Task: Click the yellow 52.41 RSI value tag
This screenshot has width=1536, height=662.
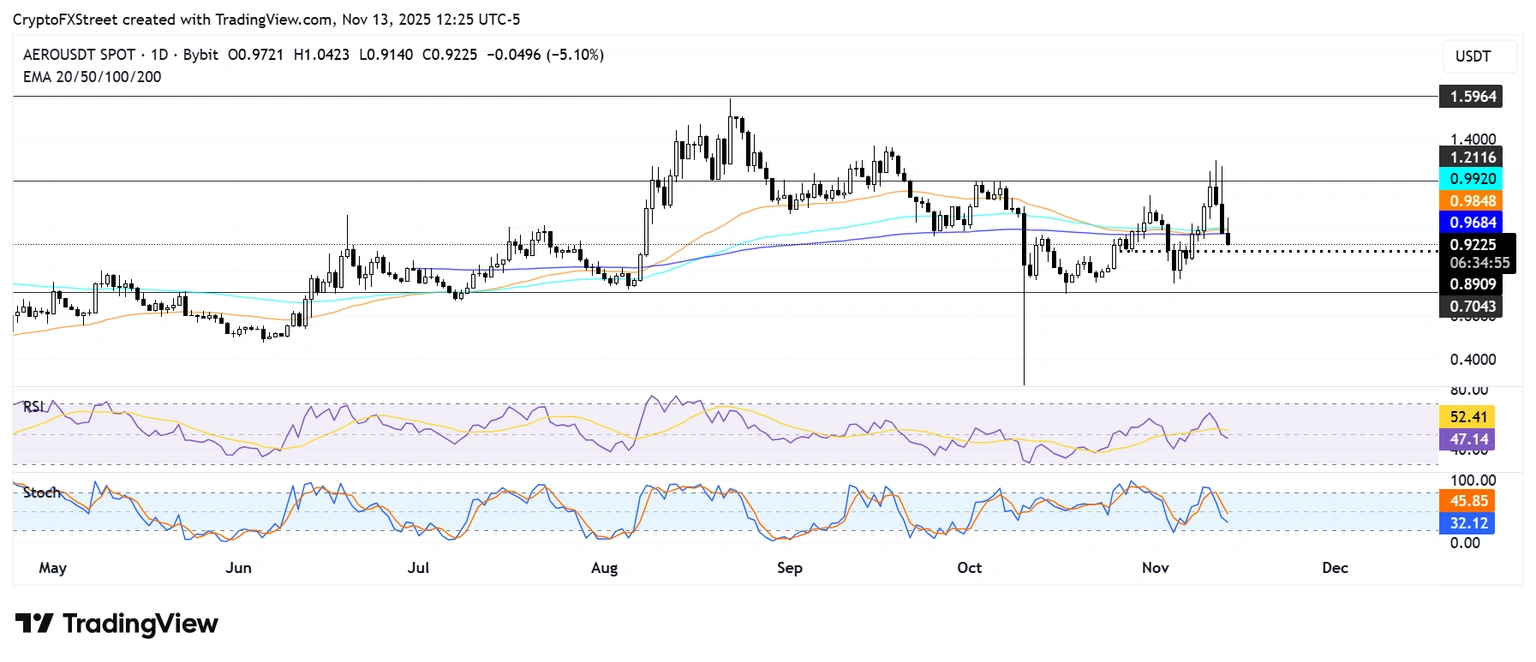Action: pos(1471,416)
